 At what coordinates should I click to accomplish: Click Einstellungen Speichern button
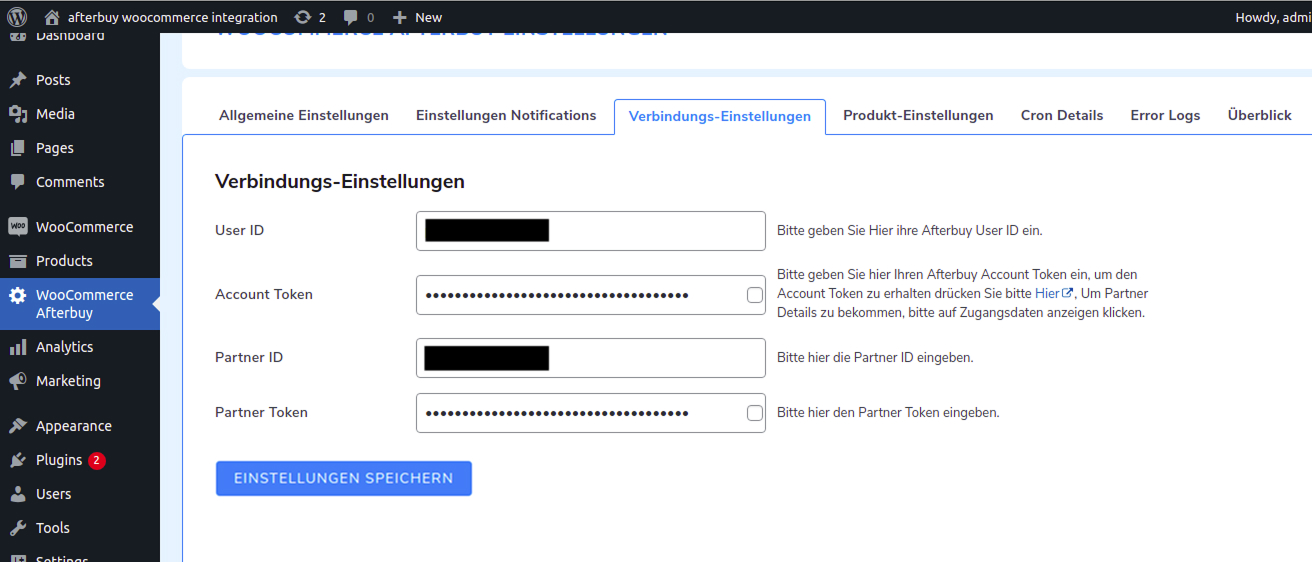pos(344,478)
